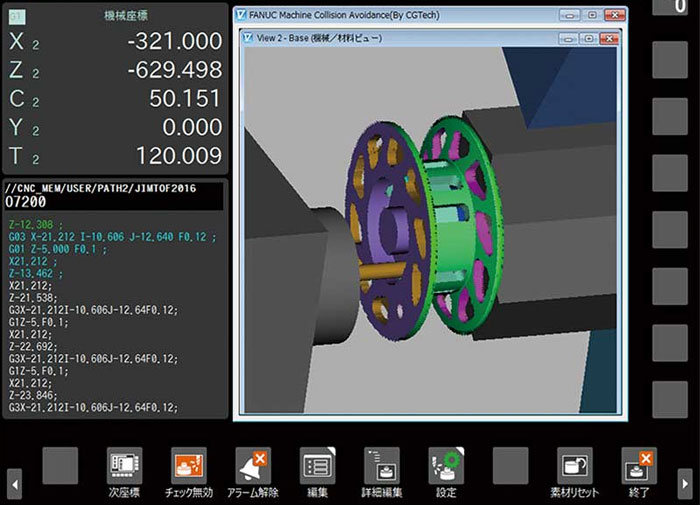Toggle the チェック無効 check-disable soft key

tap(189, 466)
